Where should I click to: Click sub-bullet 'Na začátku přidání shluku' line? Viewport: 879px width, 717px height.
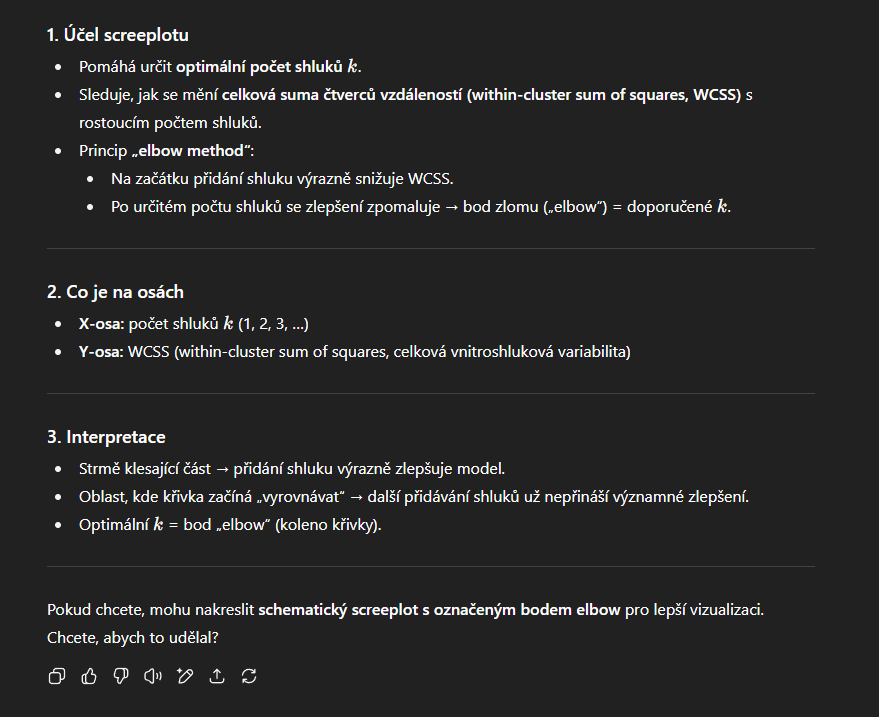[282, 179]
